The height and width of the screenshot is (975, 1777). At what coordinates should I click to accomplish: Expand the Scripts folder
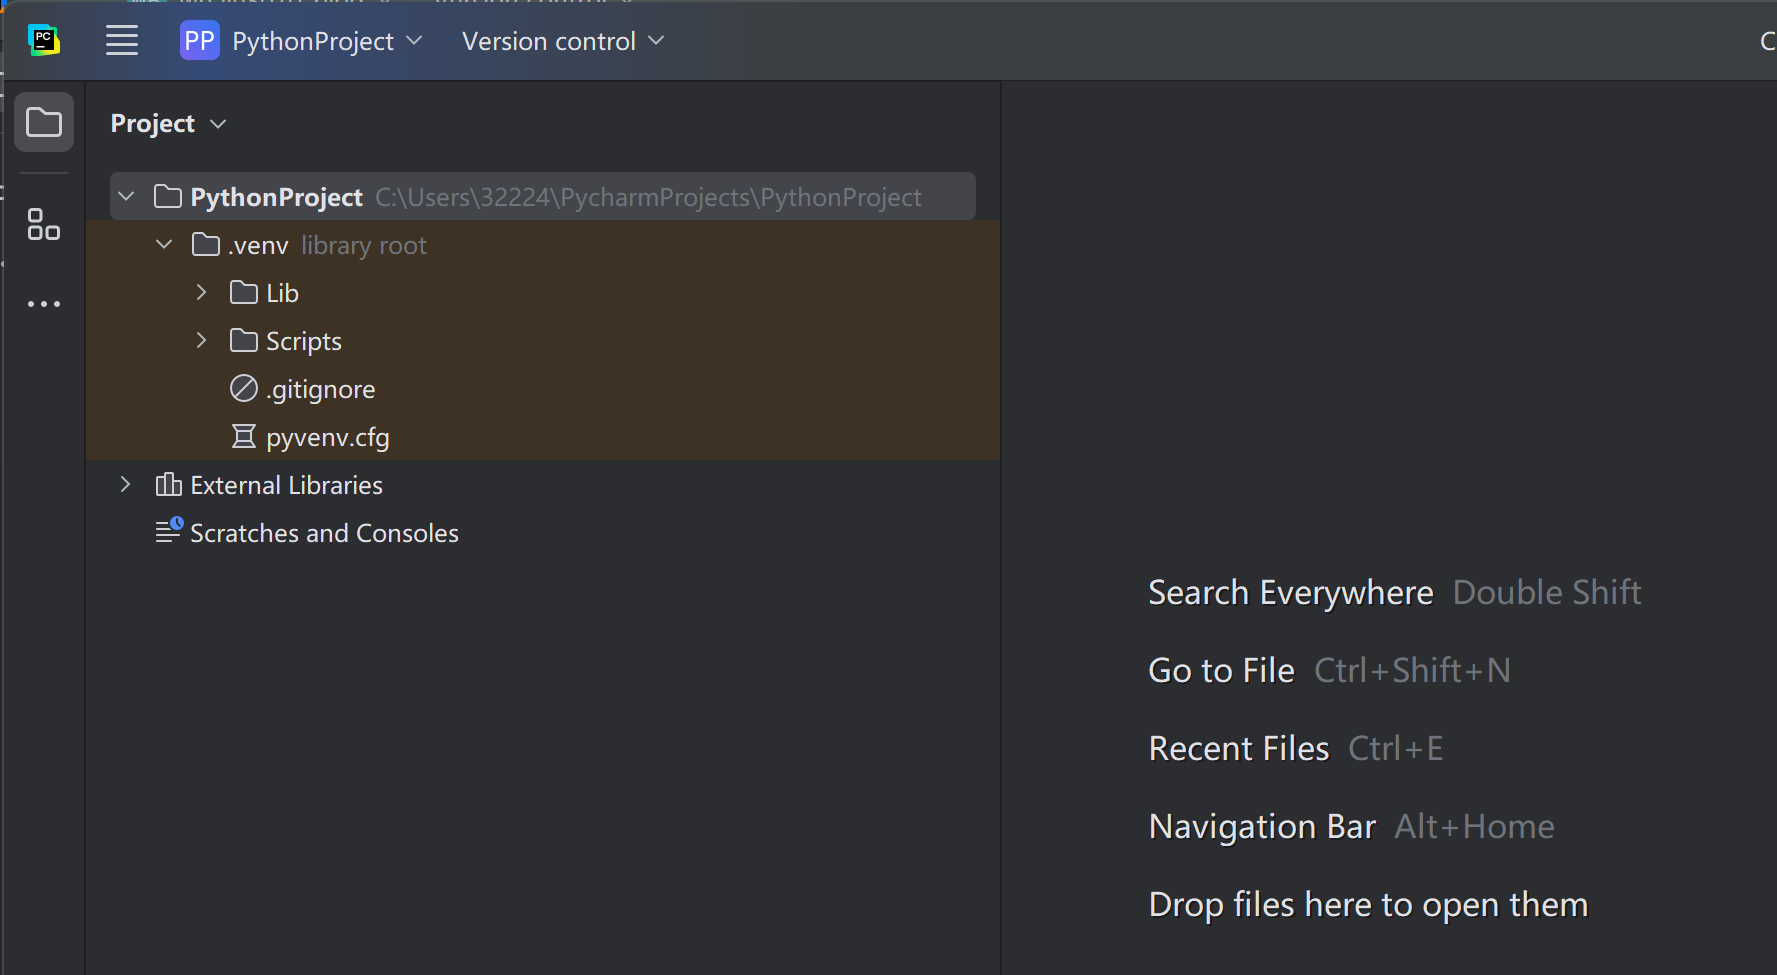[200, 340]
